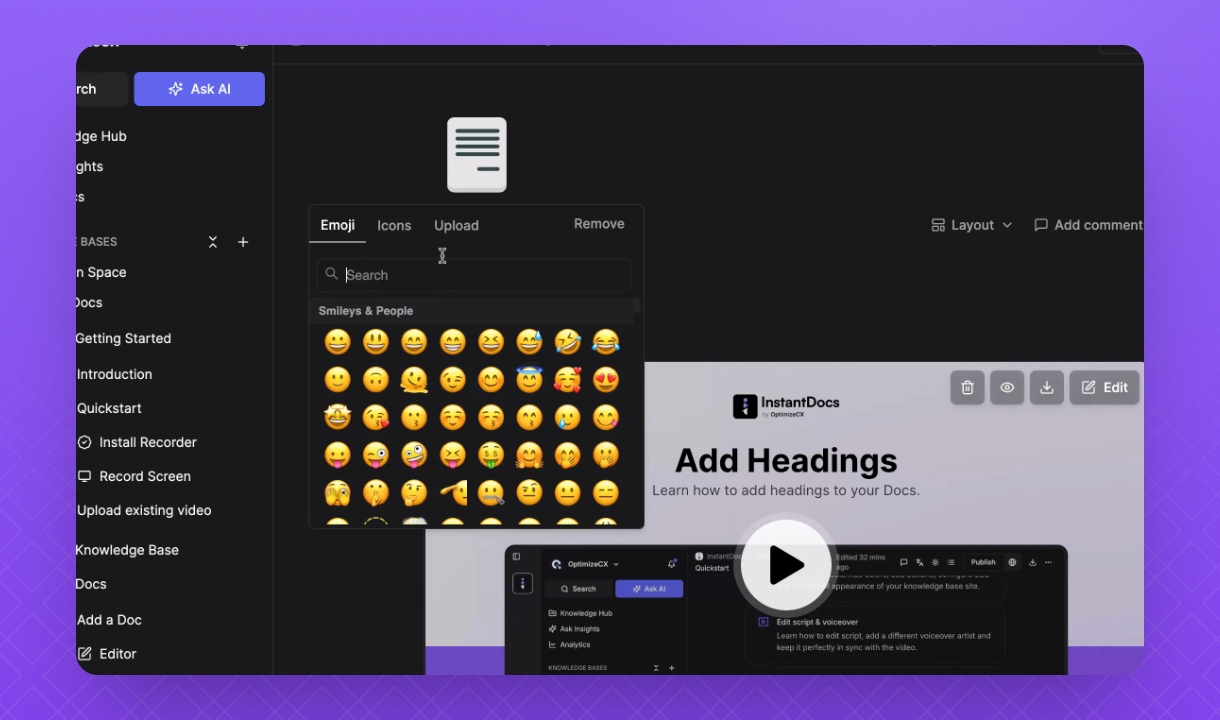Select the saluting face emoji
The image size is (1220, 720).
pos(452,492)
